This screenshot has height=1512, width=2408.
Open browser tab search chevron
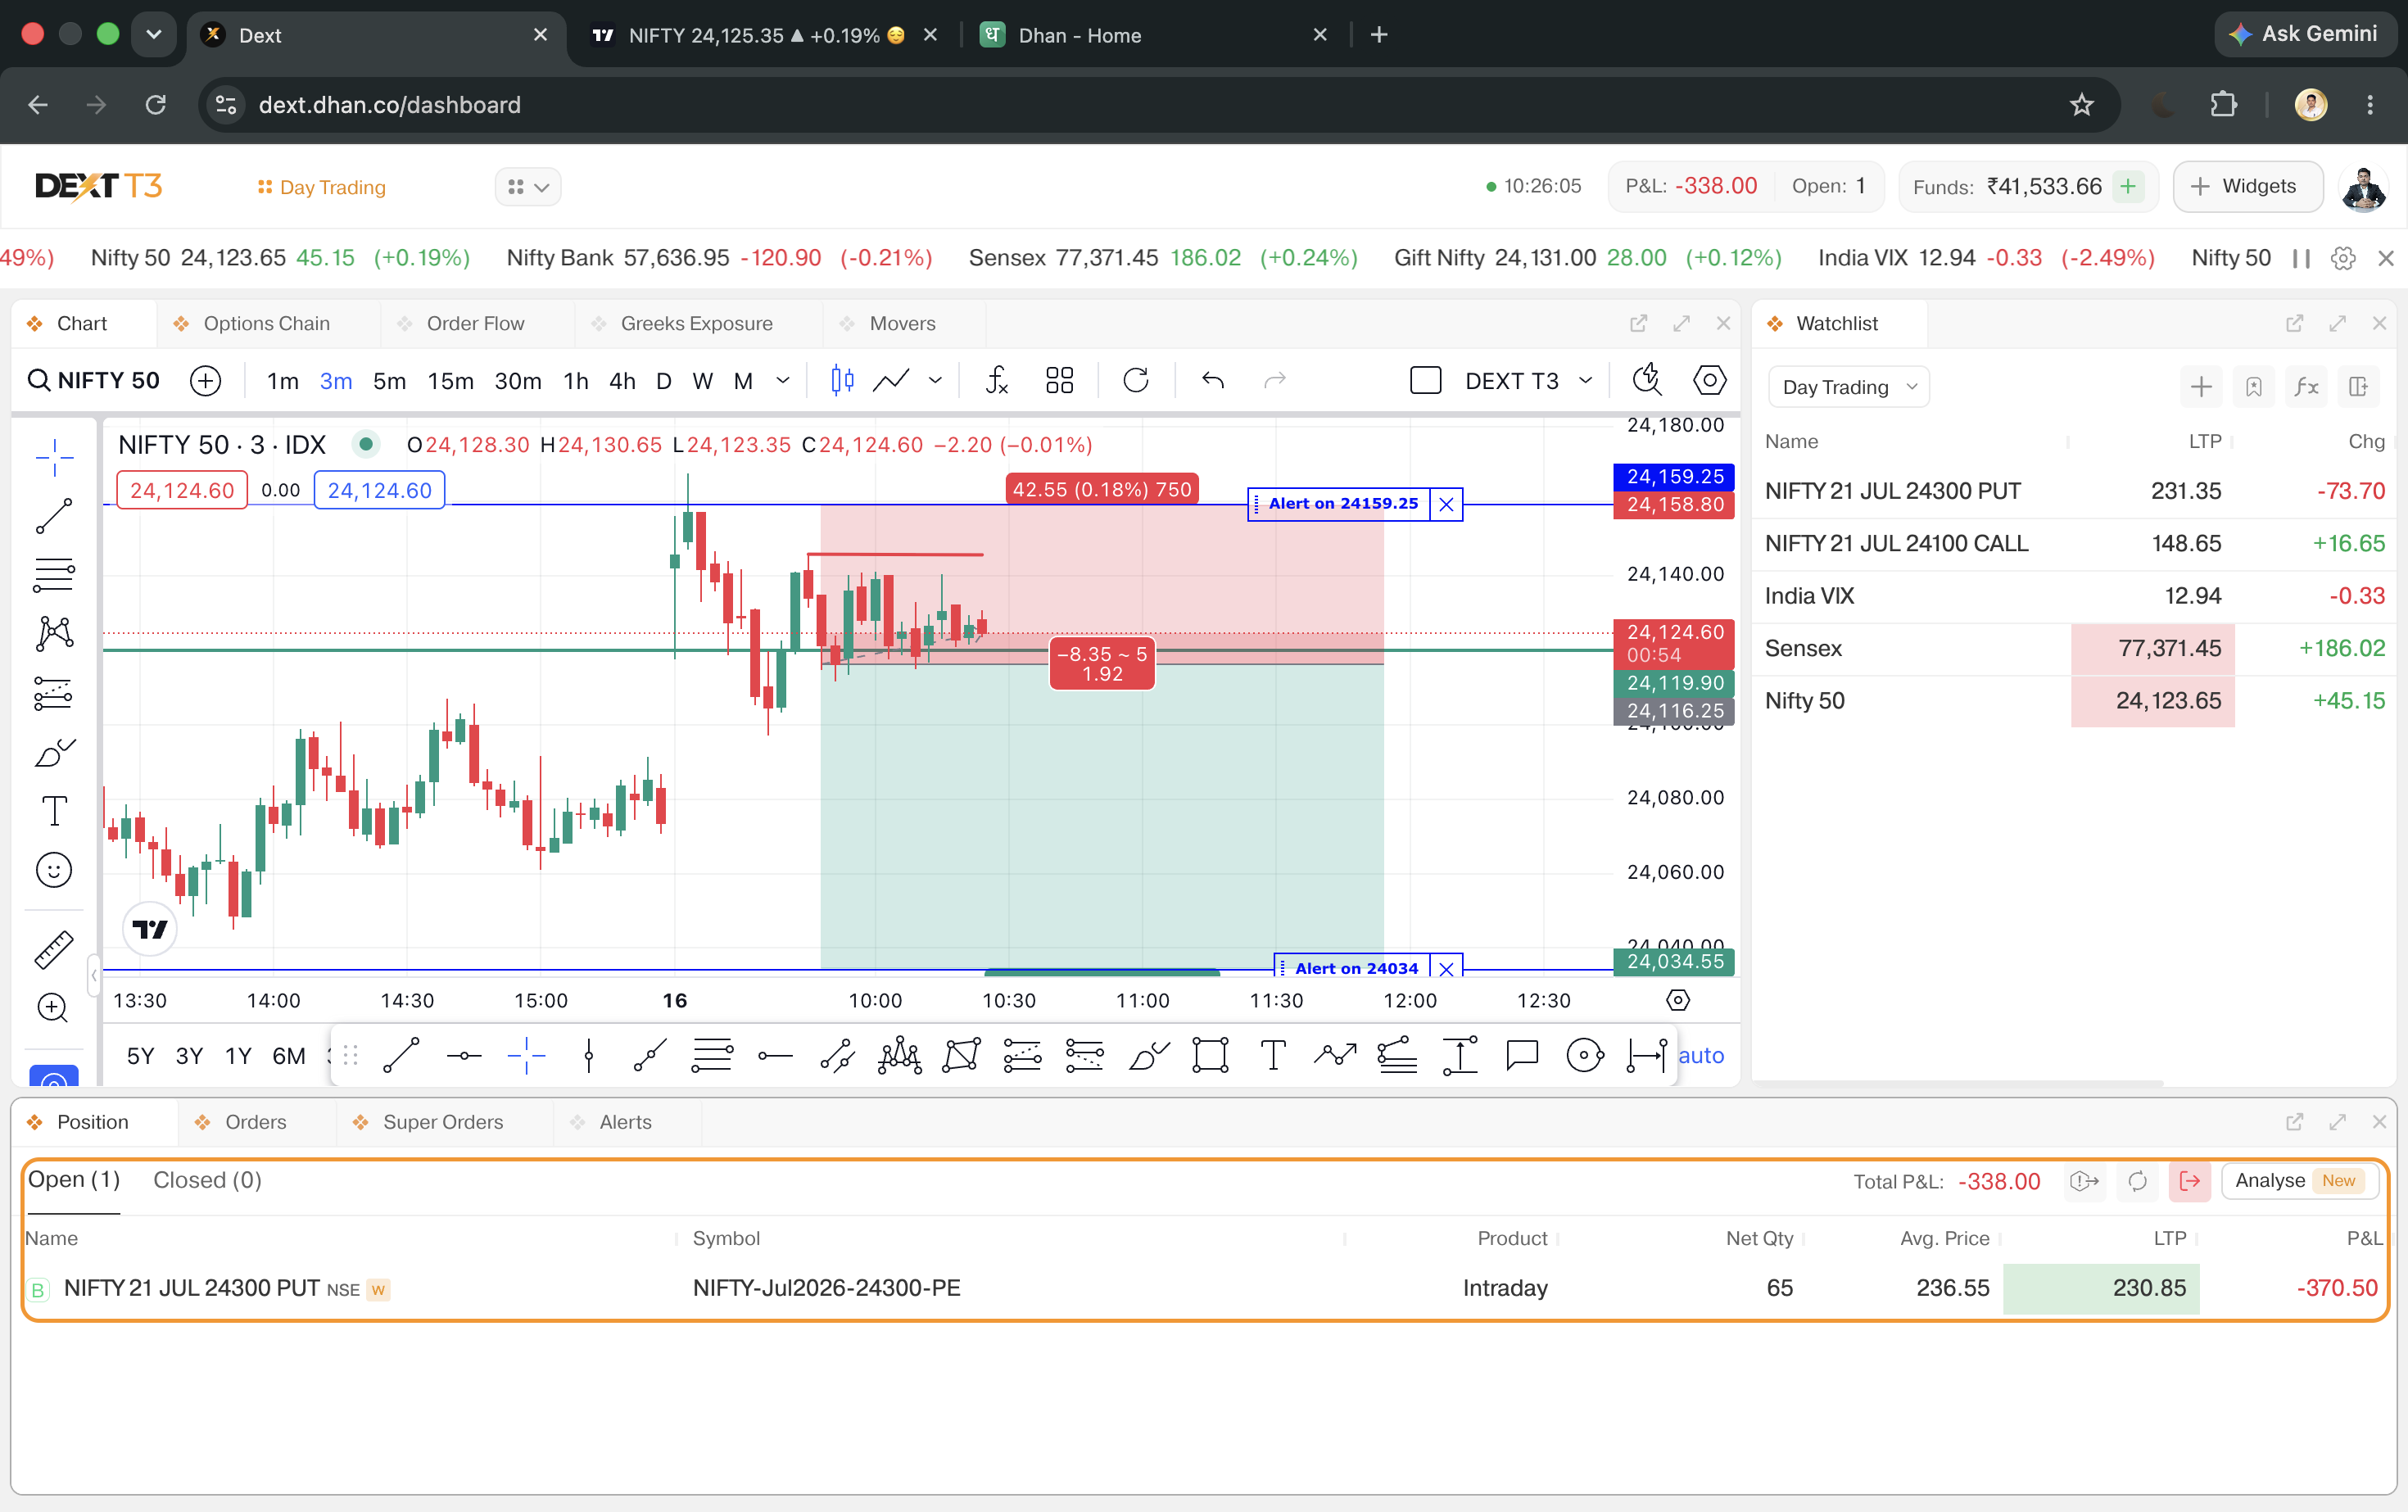coord(153,35)
